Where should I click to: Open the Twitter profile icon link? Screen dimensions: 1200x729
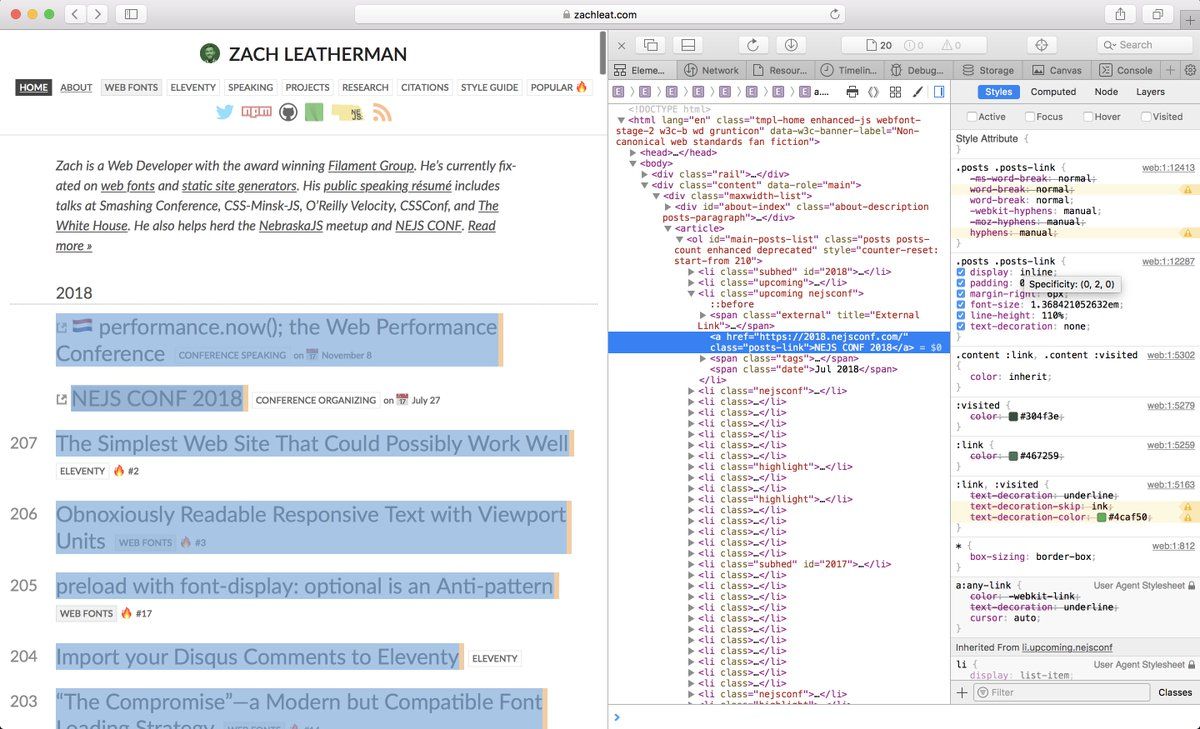click(x=225, y=113)
